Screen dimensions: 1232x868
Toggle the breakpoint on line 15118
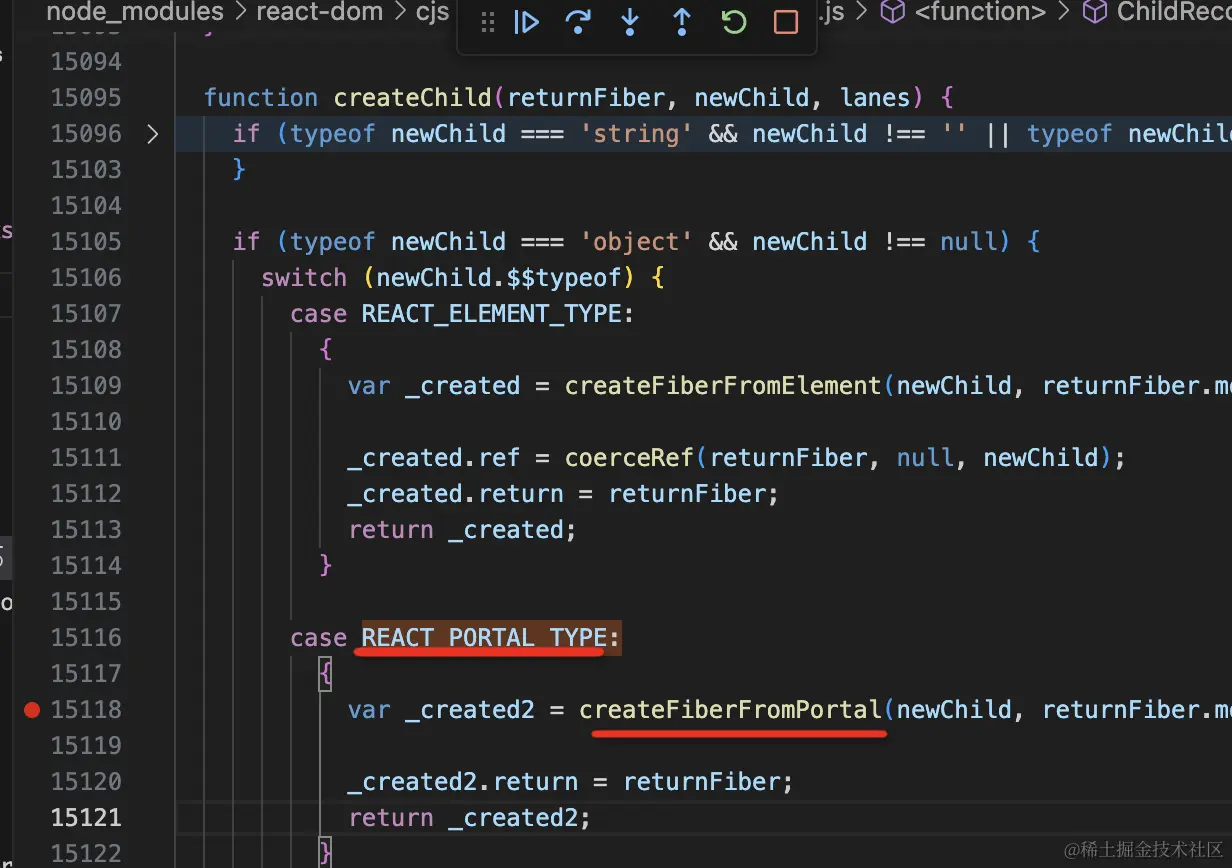(32, 710)
